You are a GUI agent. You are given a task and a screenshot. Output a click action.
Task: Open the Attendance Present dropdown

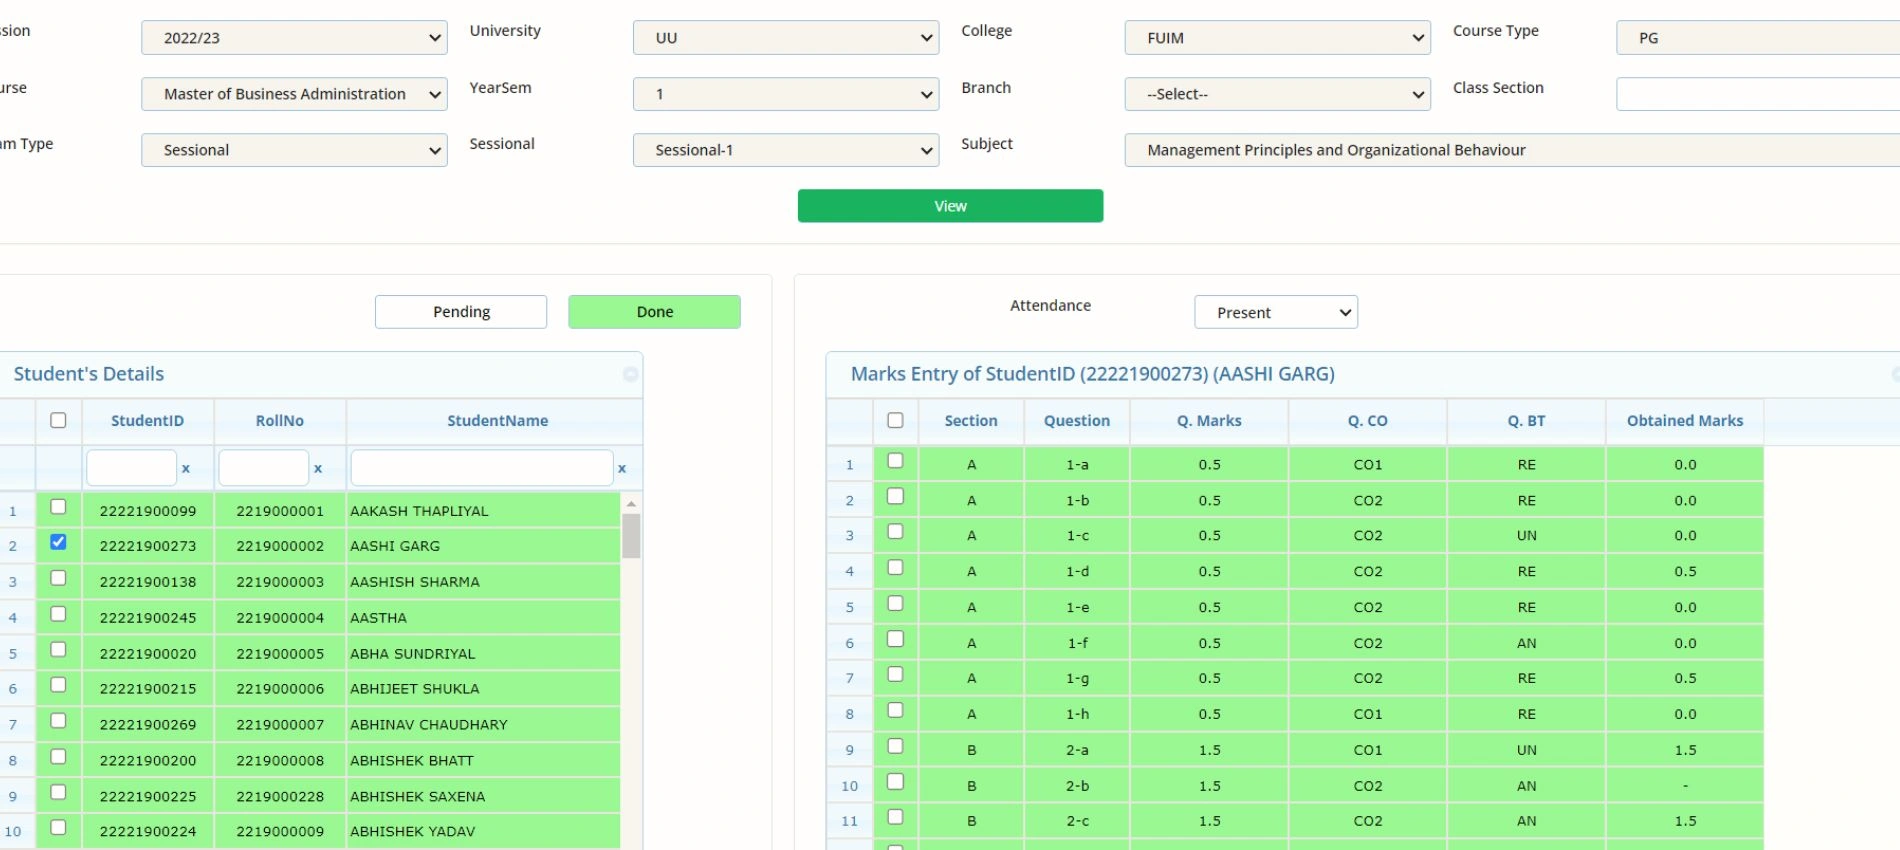pyautogui.click(x=1276, y=312)
